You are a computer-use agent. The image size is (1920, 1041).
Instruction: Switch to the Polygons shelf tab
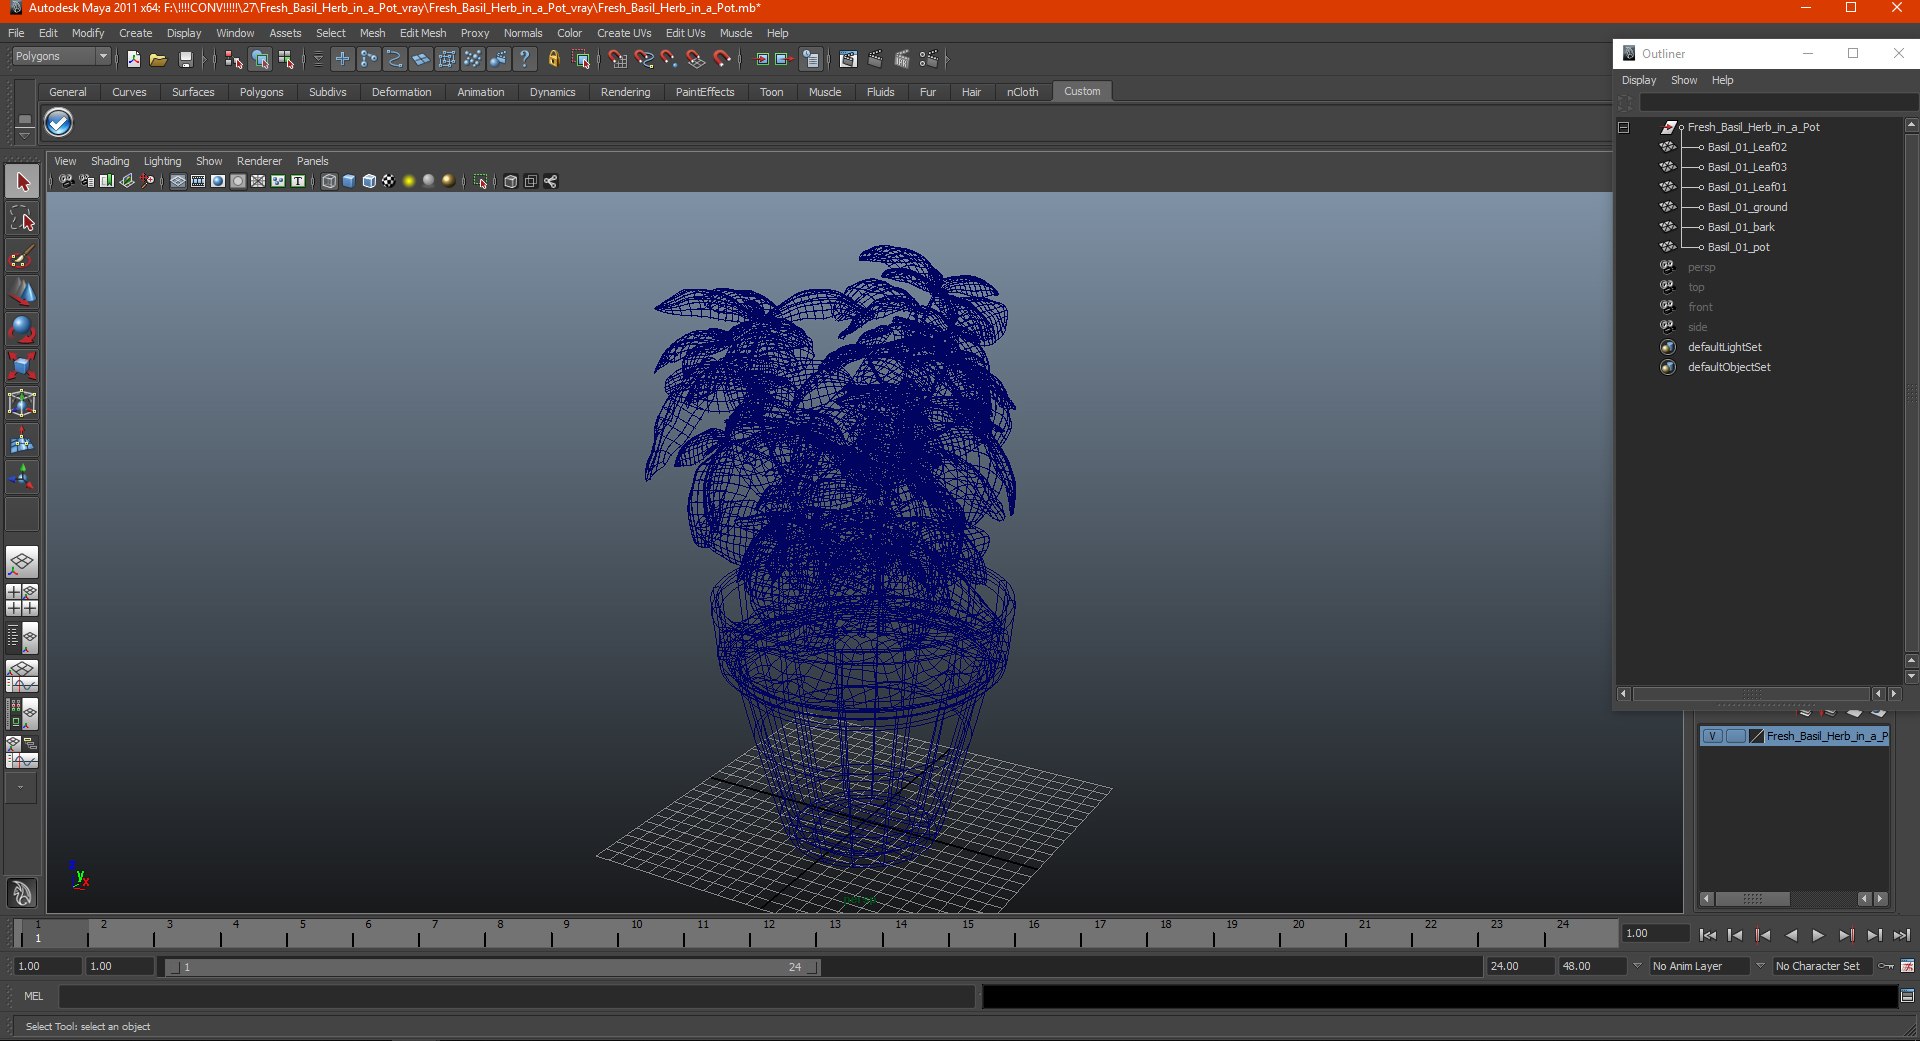pos(262,92)
